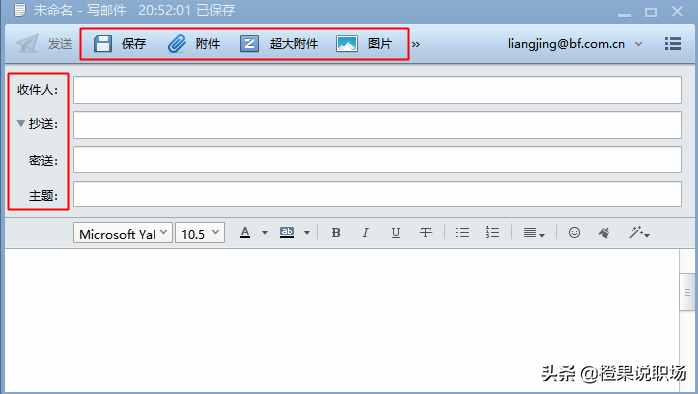Viewport: 698px width, 394px height.
Task: Focus the 主题 subject input field
Action: (377, 194)
